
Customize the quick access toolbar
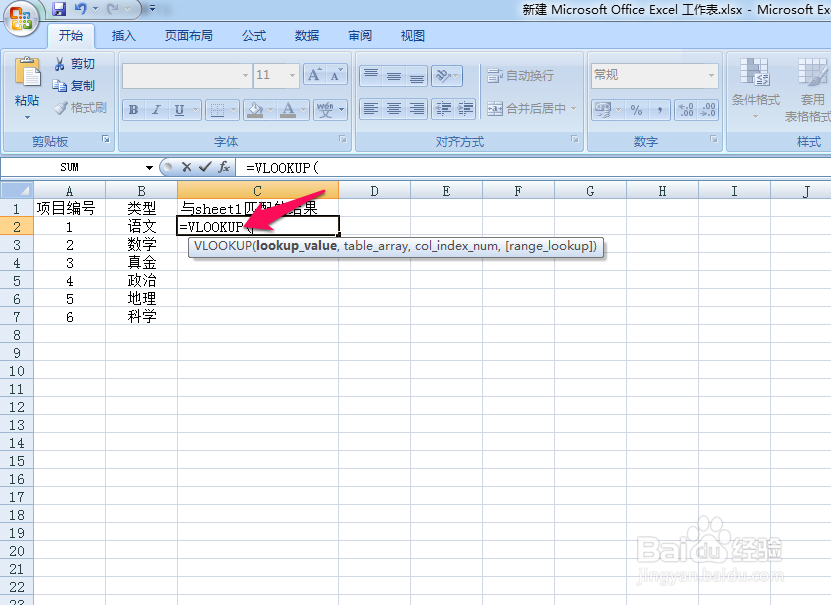152,8
